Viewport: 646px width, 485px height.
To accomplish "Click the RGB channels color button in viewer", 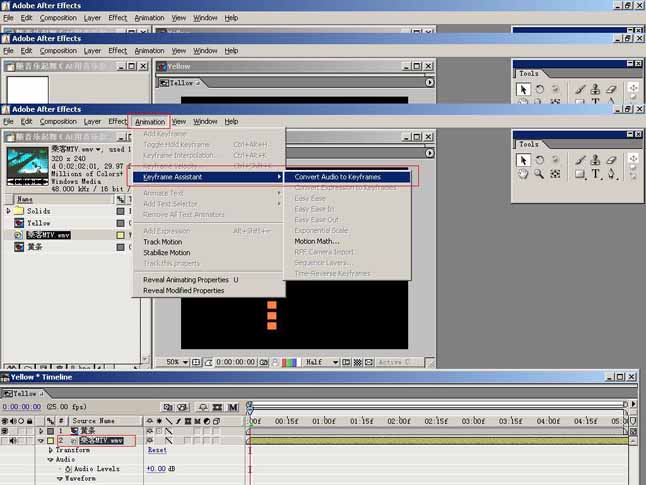I will [x=289, y=362].
